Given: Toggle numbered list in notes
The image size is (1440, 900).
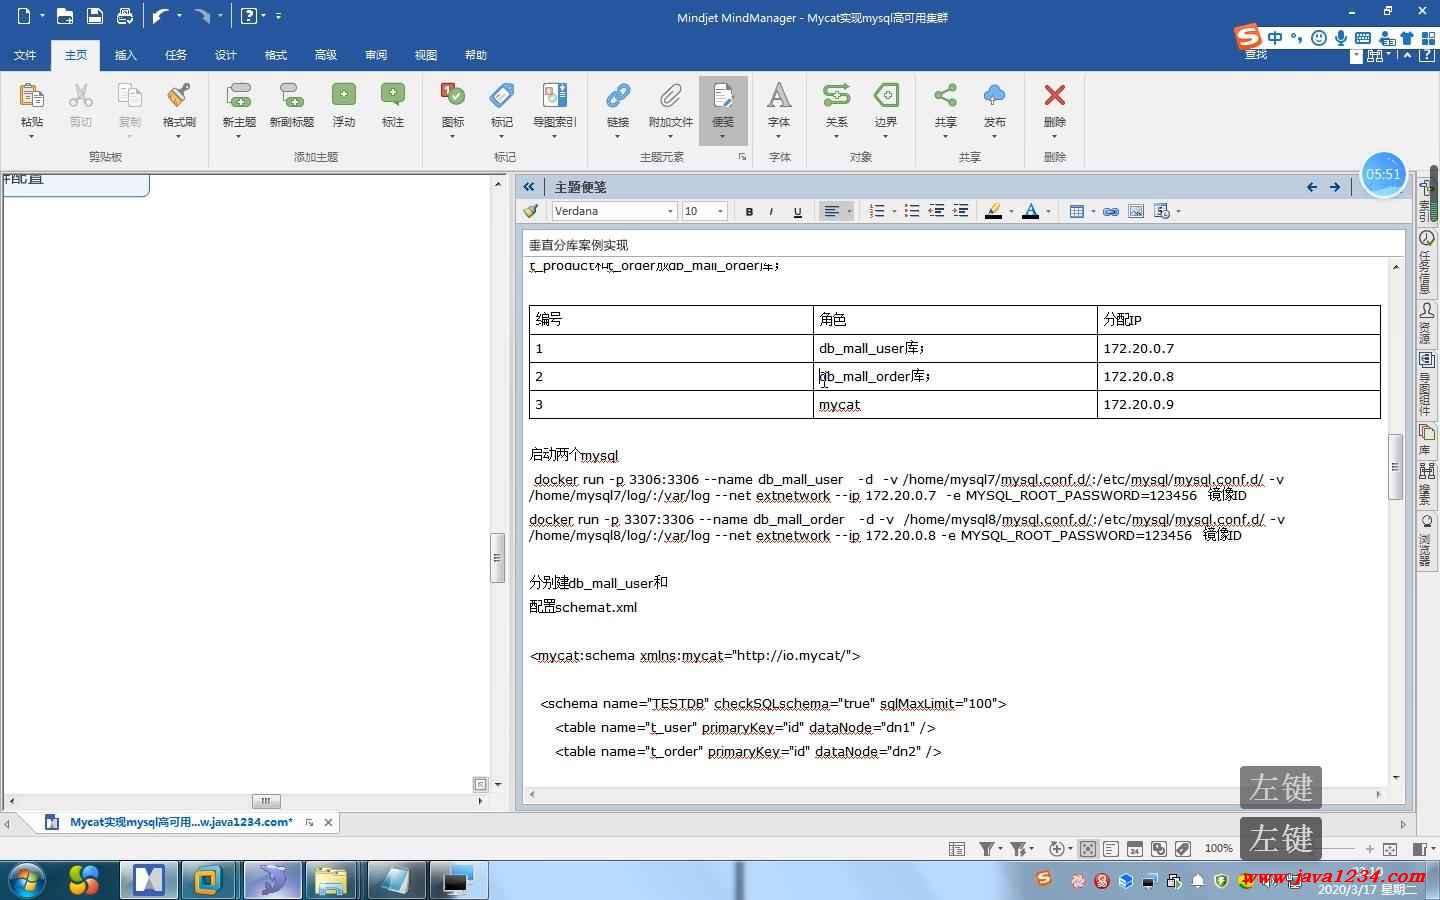Looking at the screenshot, I should coord(877,211).
